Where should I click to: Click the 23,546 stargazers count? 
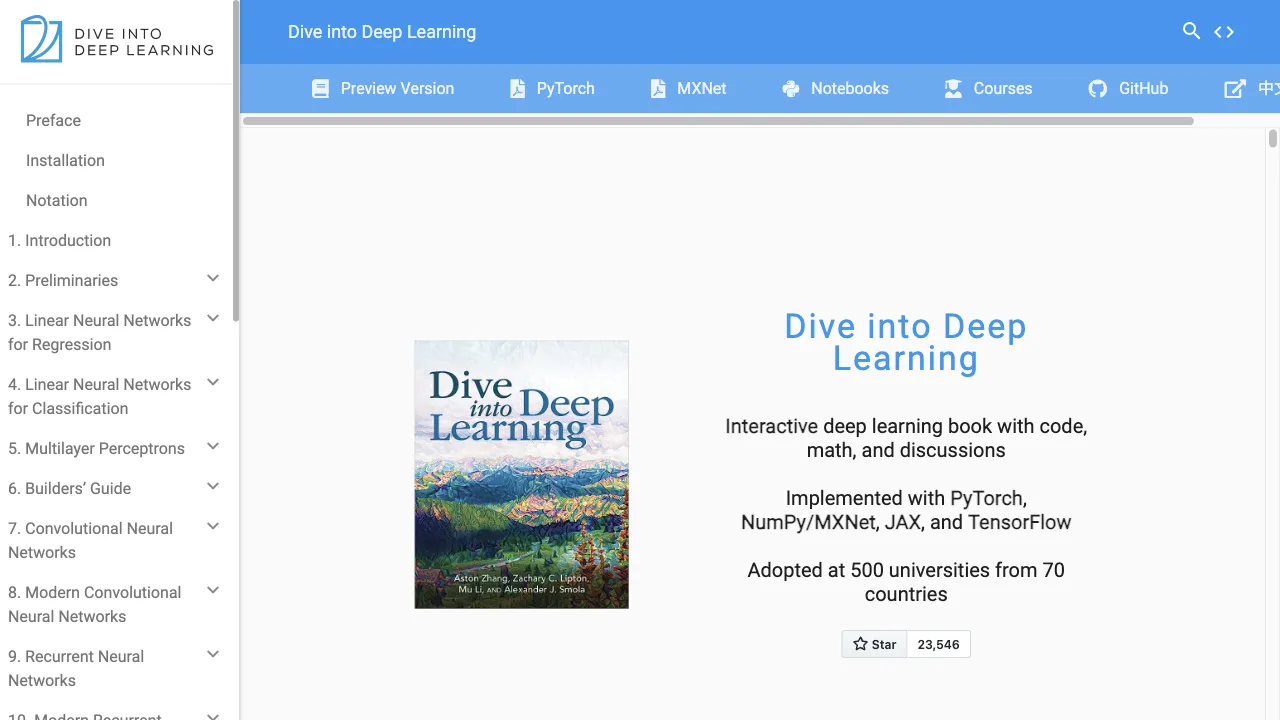938,644
